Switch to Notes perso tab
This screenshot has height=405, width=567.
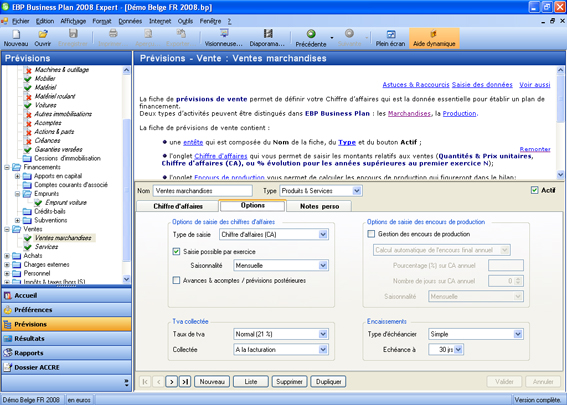(x=319, y=206)
